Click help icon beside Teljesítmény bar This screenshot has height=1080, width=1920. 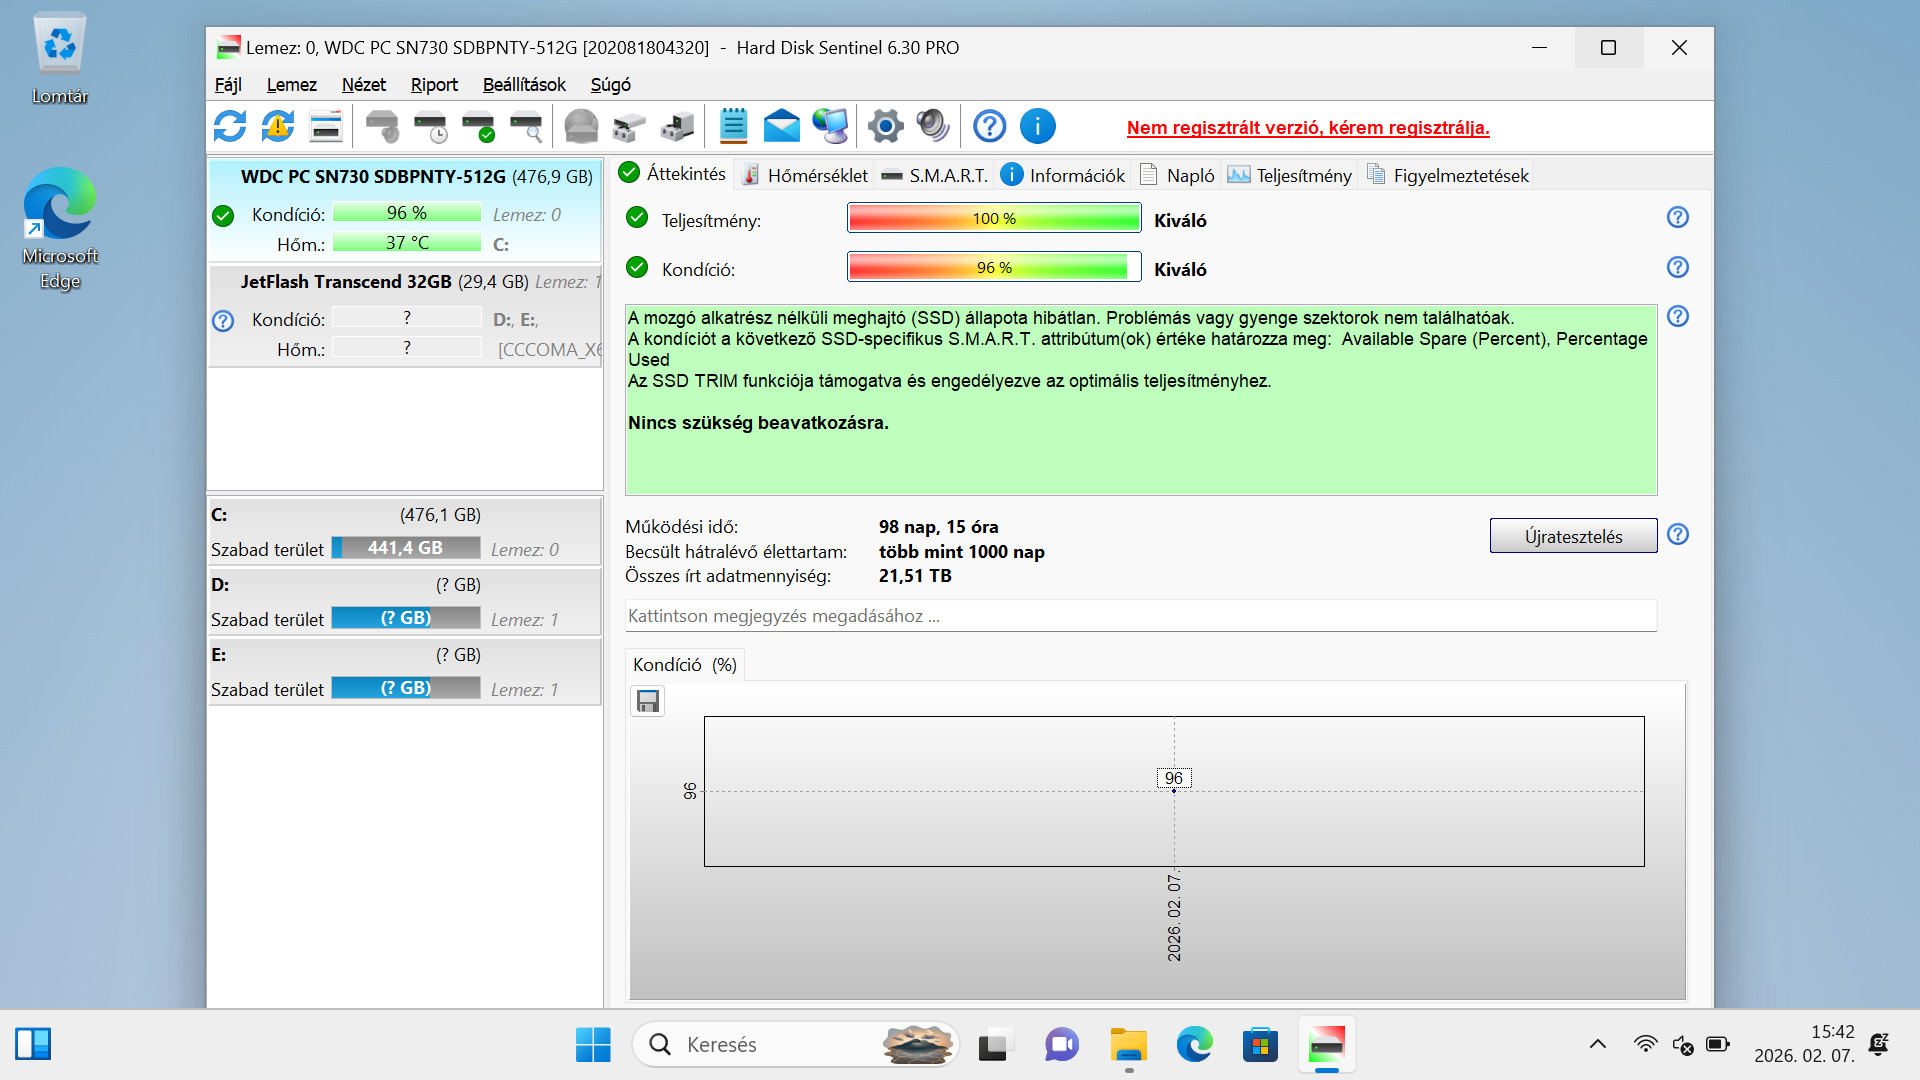click(1677, 217)
